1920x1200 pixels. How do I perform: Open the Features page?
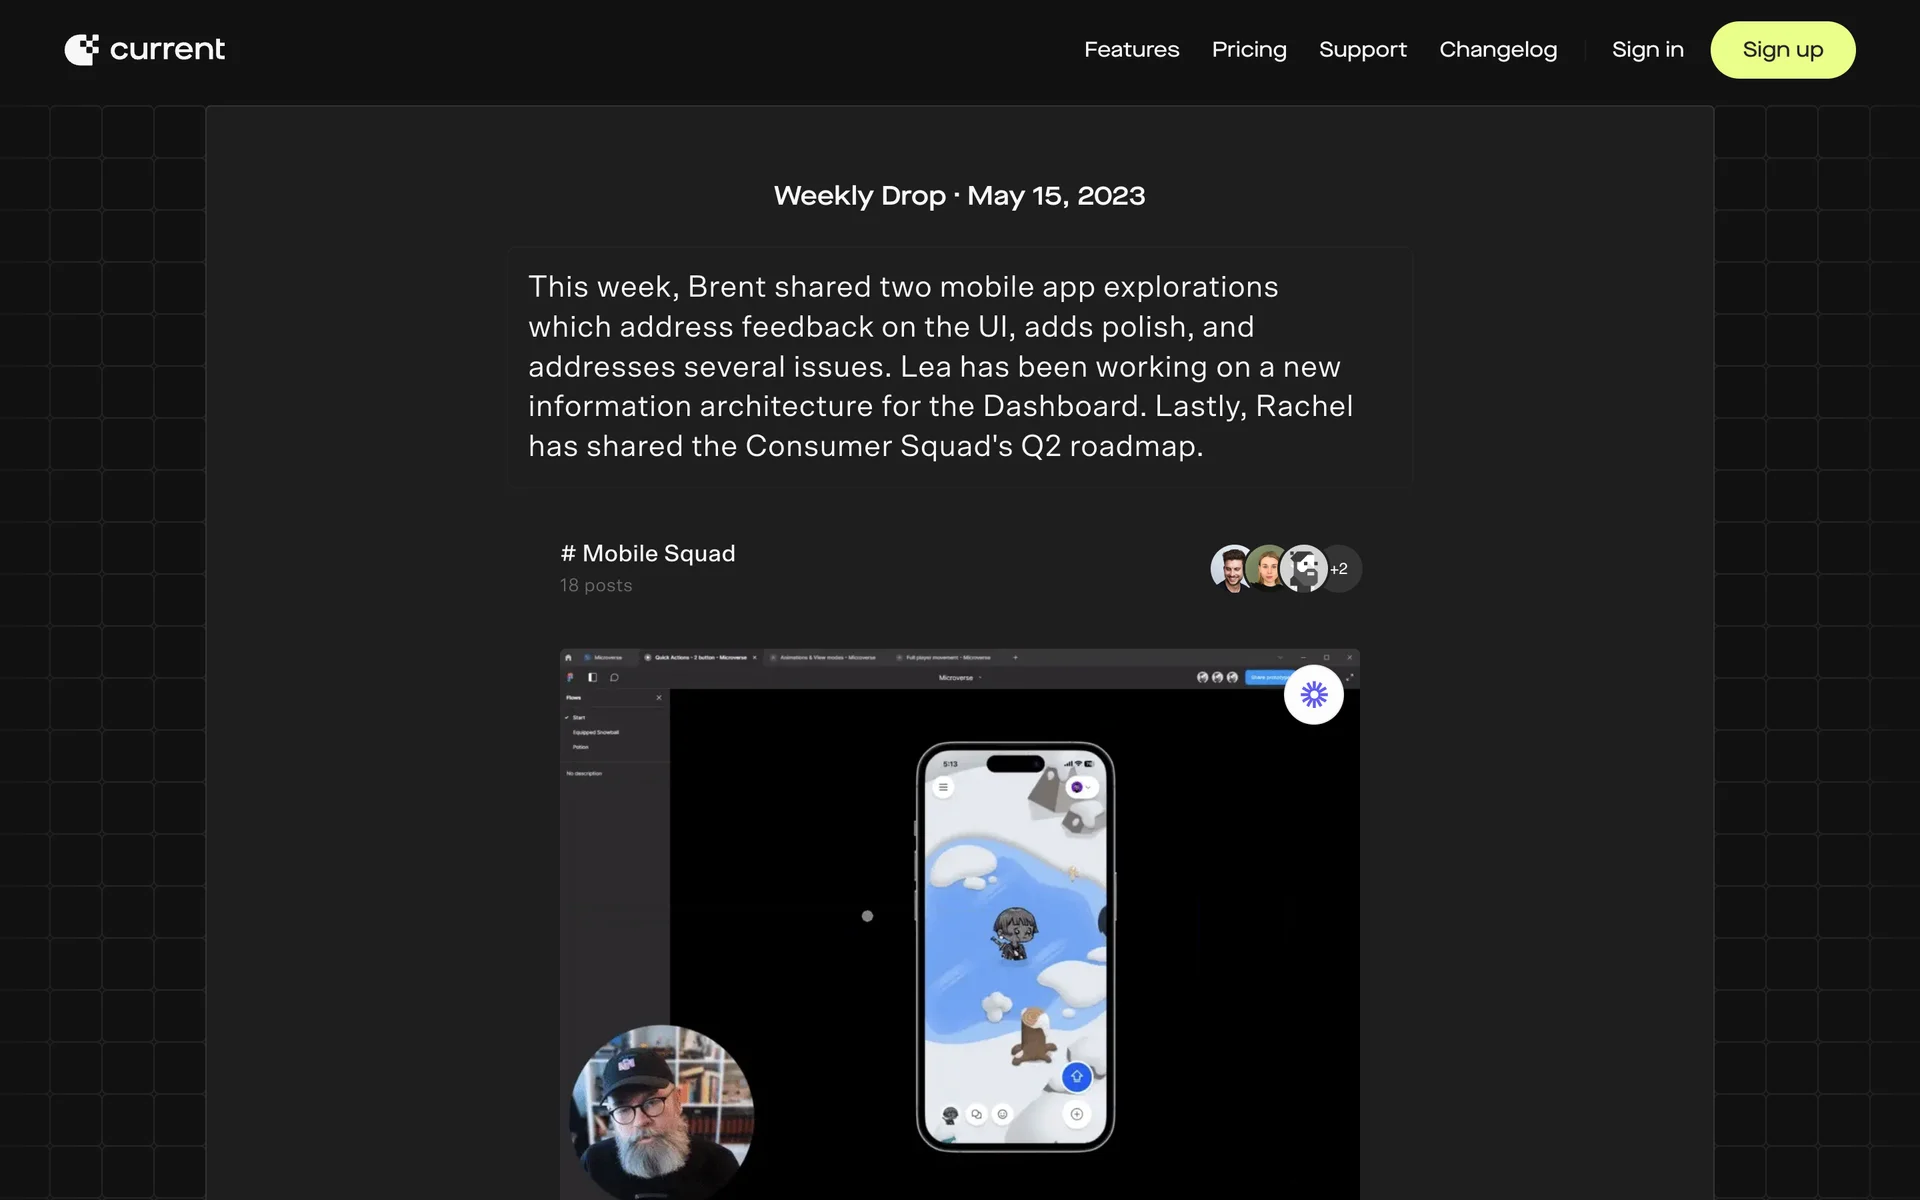1131,49
